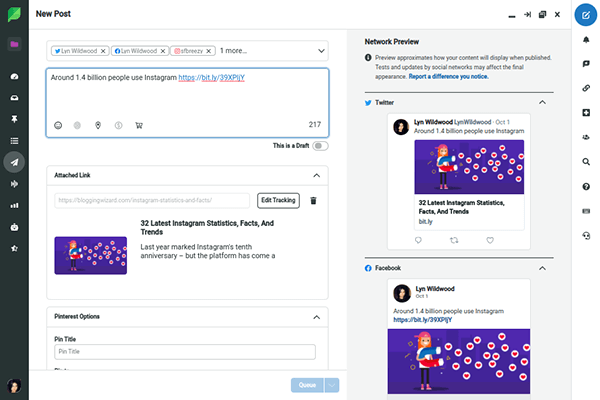Click the Edit Tracking button
This screenshot has width=600, height=400.
tap(278, 200)
